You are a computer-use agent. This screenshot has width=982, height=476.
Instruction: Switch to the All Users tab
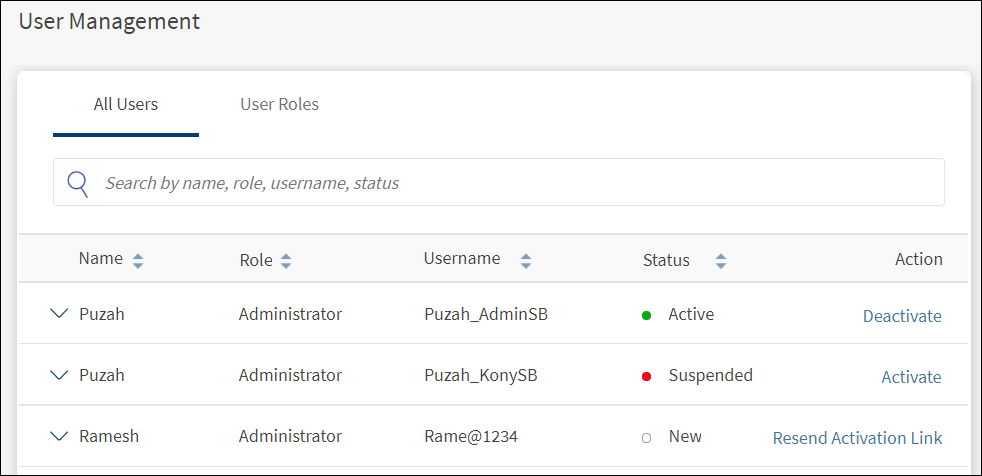pos(126,104)
